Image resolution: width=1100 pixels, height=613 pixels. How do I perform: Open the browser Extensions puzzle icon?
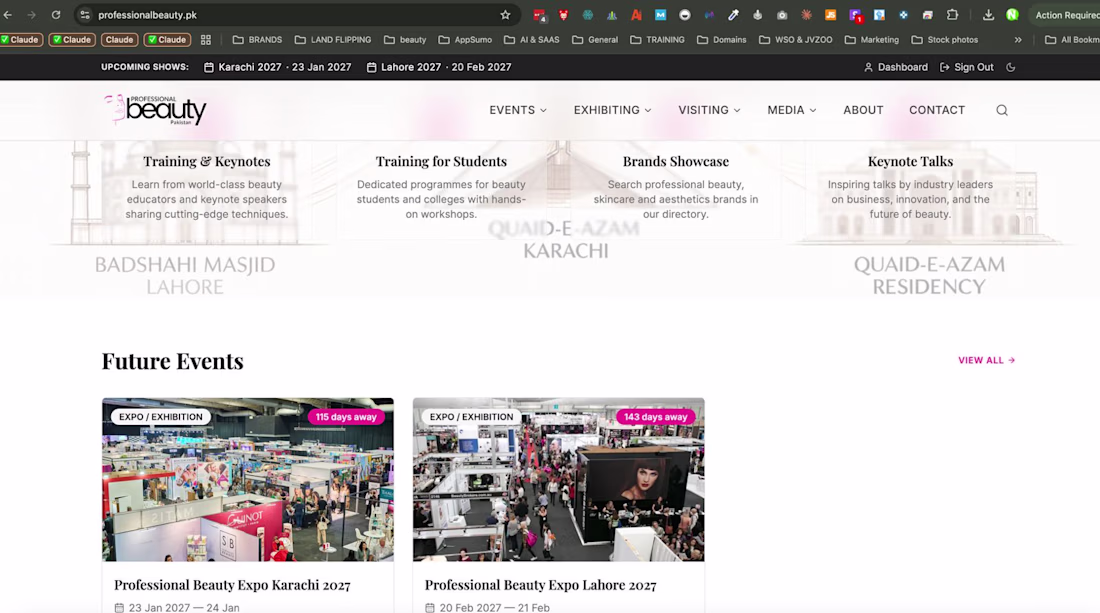click(952, 15)
